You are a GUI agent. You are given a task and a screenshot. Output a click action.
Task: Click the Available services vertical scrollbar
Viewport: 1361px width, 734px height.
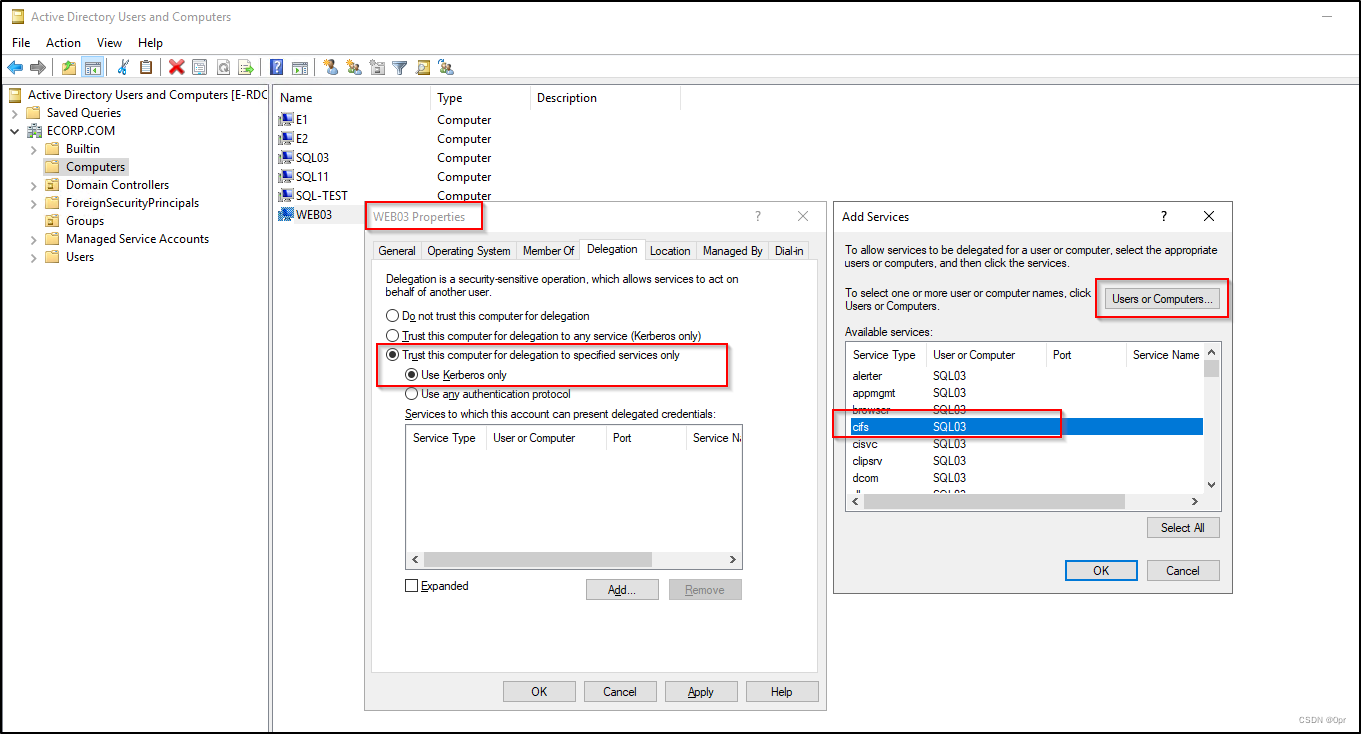tap(1212, 419)
